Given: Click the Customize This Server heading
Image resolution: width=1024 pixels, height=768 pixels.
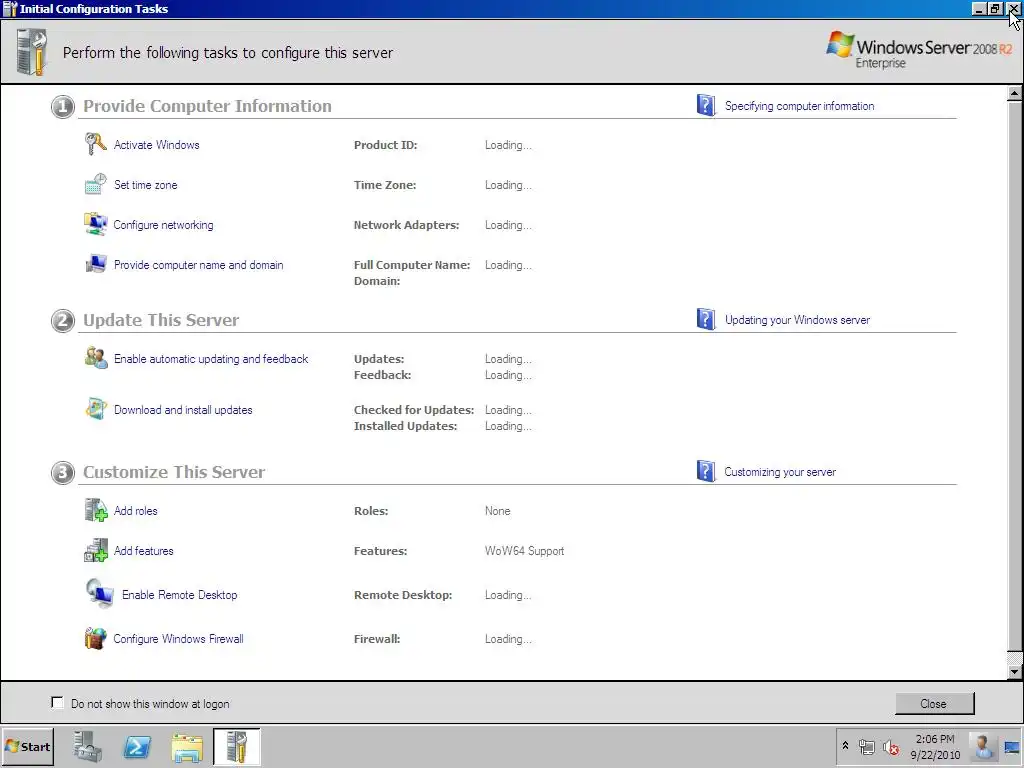Looking at the screenshot, I should [x=174, y=472].
